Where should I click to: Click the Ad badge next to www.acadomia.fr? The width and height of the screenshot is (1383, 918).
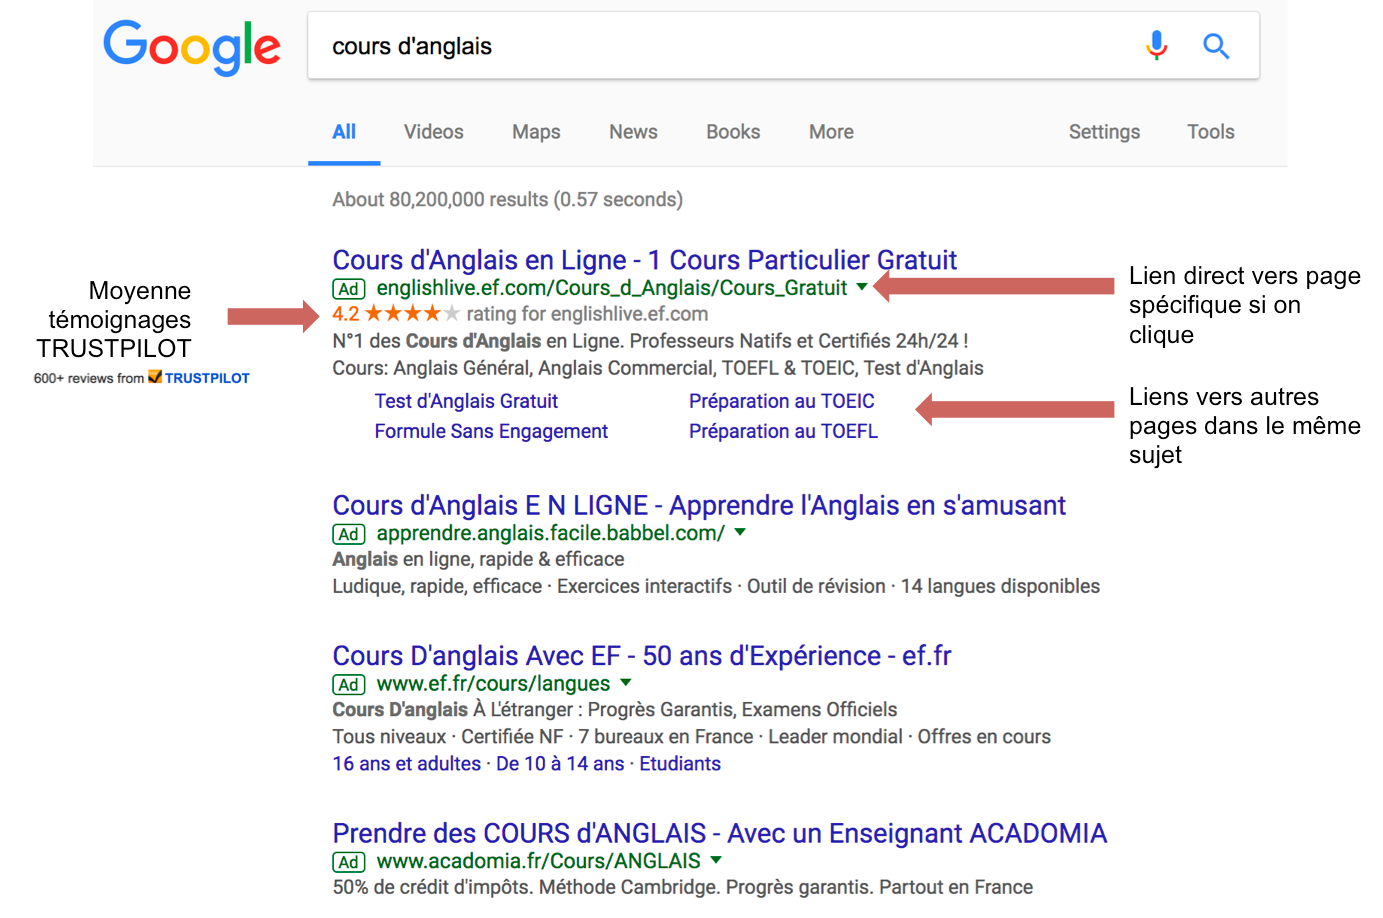349,862
